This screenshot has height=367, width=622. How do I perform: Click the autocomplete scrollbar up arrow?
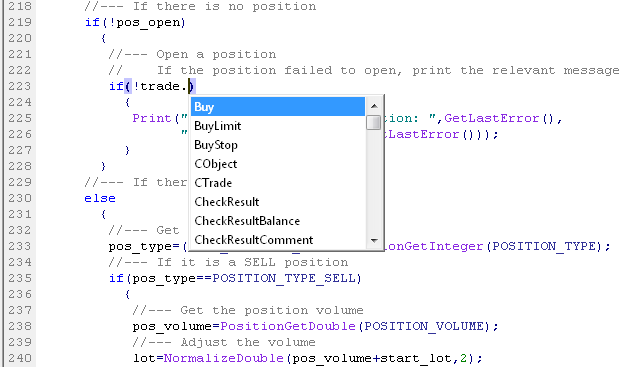click(x=374, y=106)
